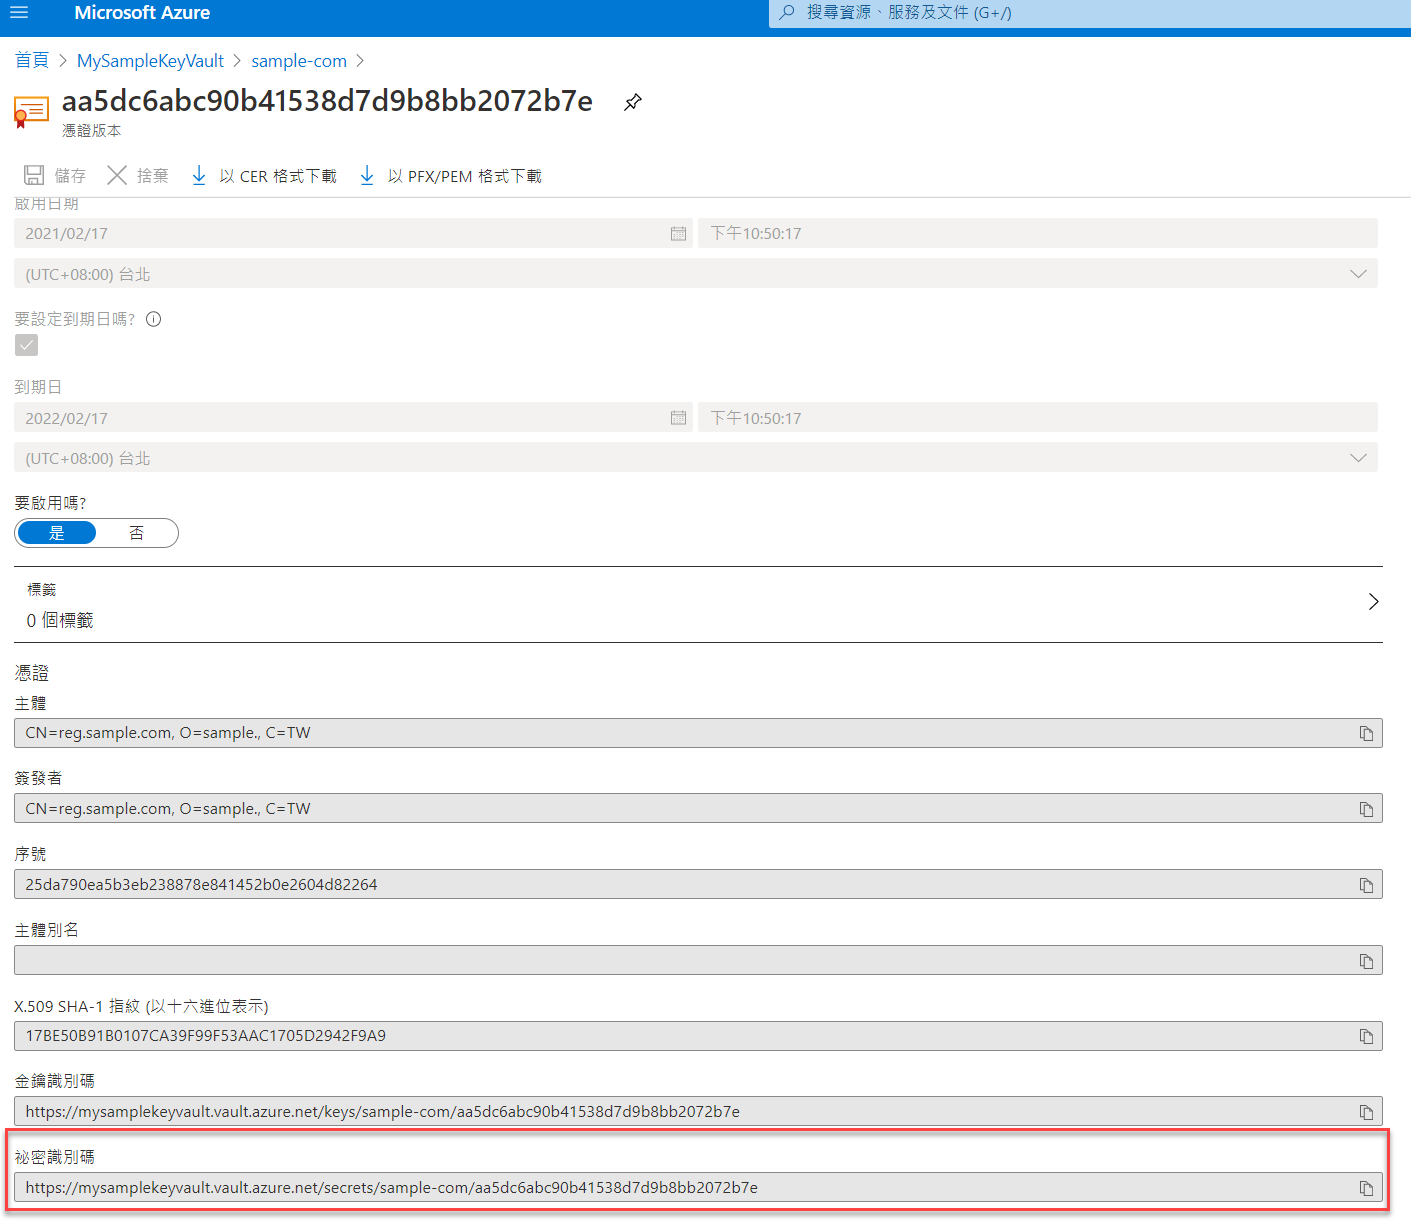Open calendar picker for expiration date 2022/02/17
This screenshot has width=1411, height=1224.
coord(678,418)
